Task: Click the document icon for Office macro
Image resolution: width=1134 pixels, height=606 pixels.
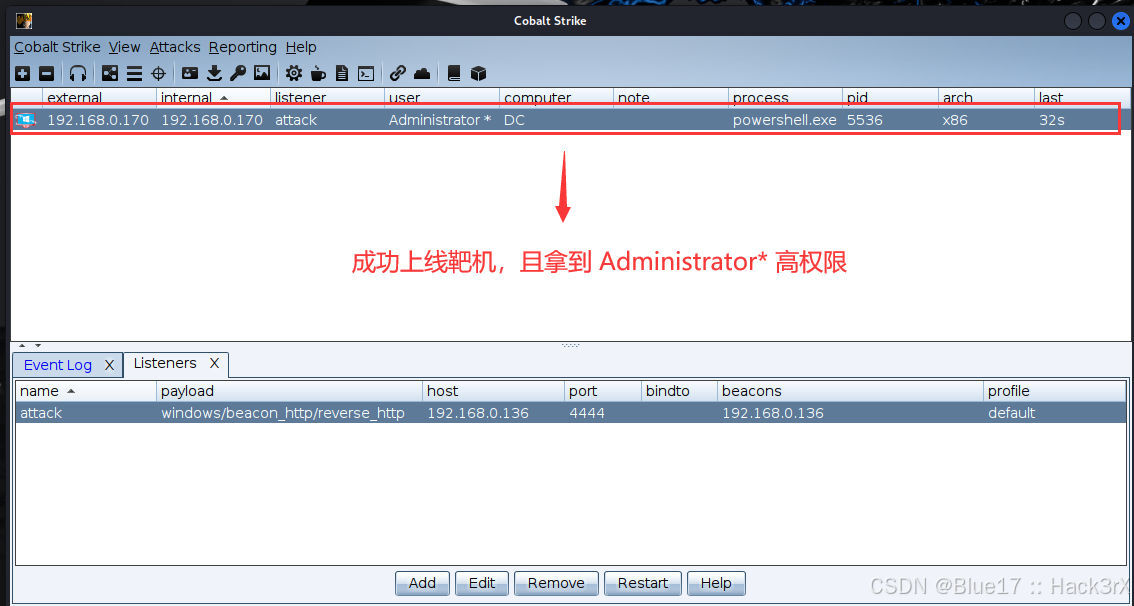Action: (x=342, y=73)
